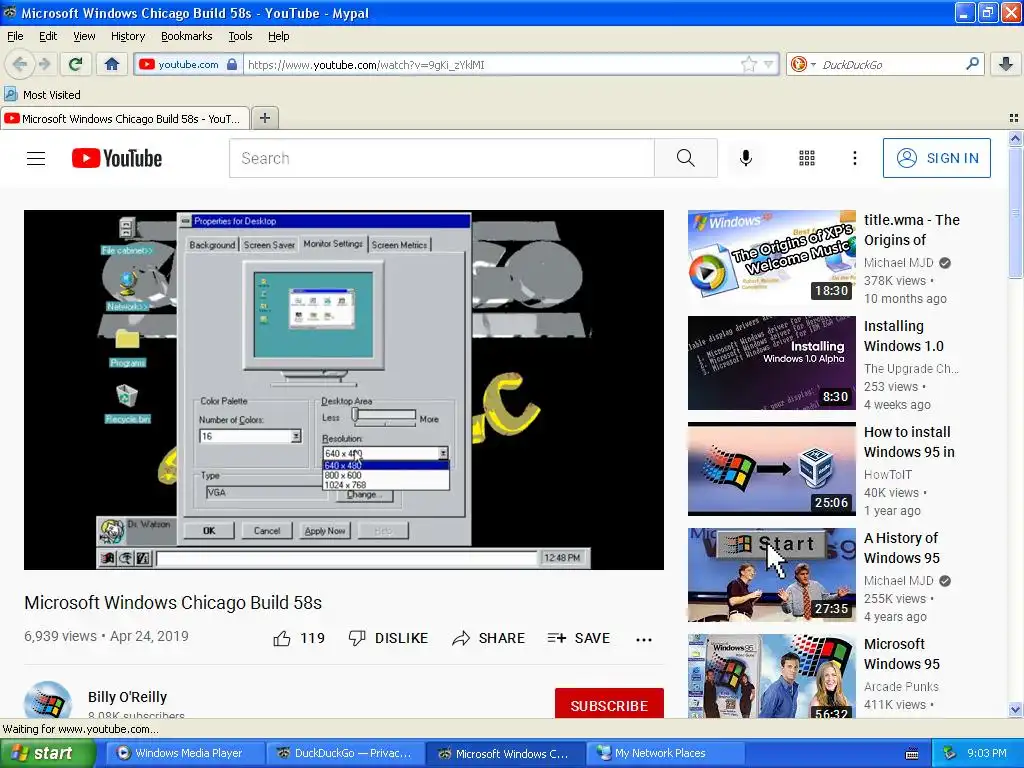Click the list all tabs icon
This screenshot has height=768, width=1024.
pyautogui.click(x=1014, y=118)
